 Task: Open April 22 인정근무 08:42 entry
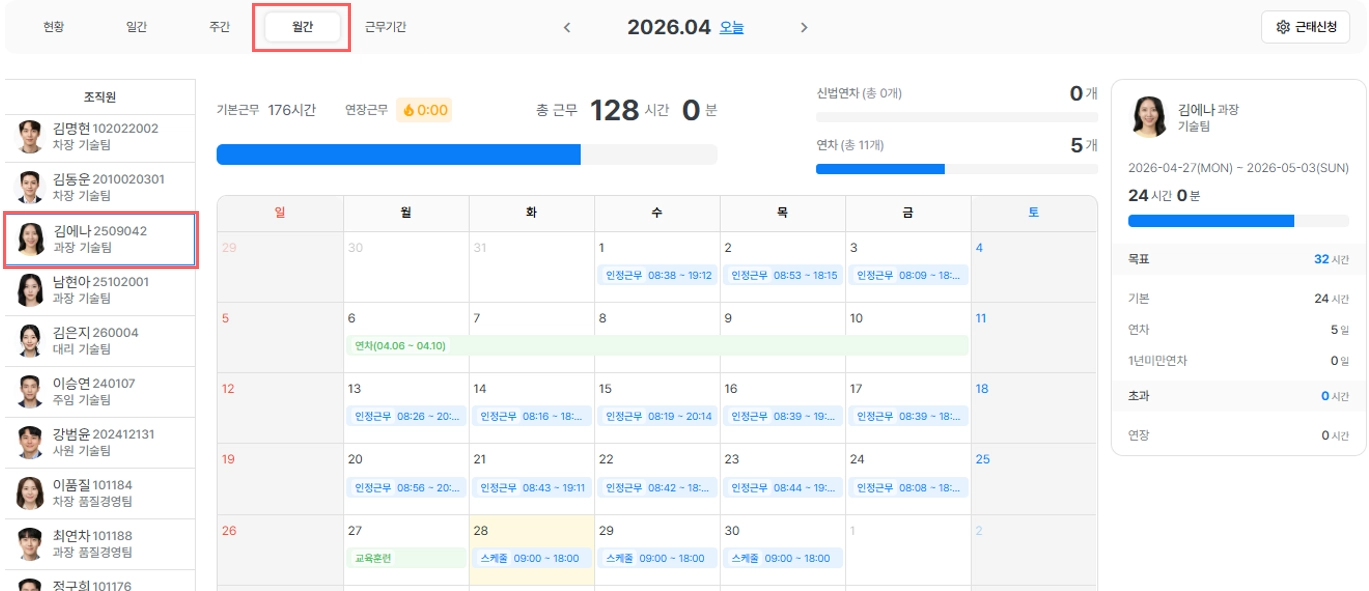pos(657,488)
